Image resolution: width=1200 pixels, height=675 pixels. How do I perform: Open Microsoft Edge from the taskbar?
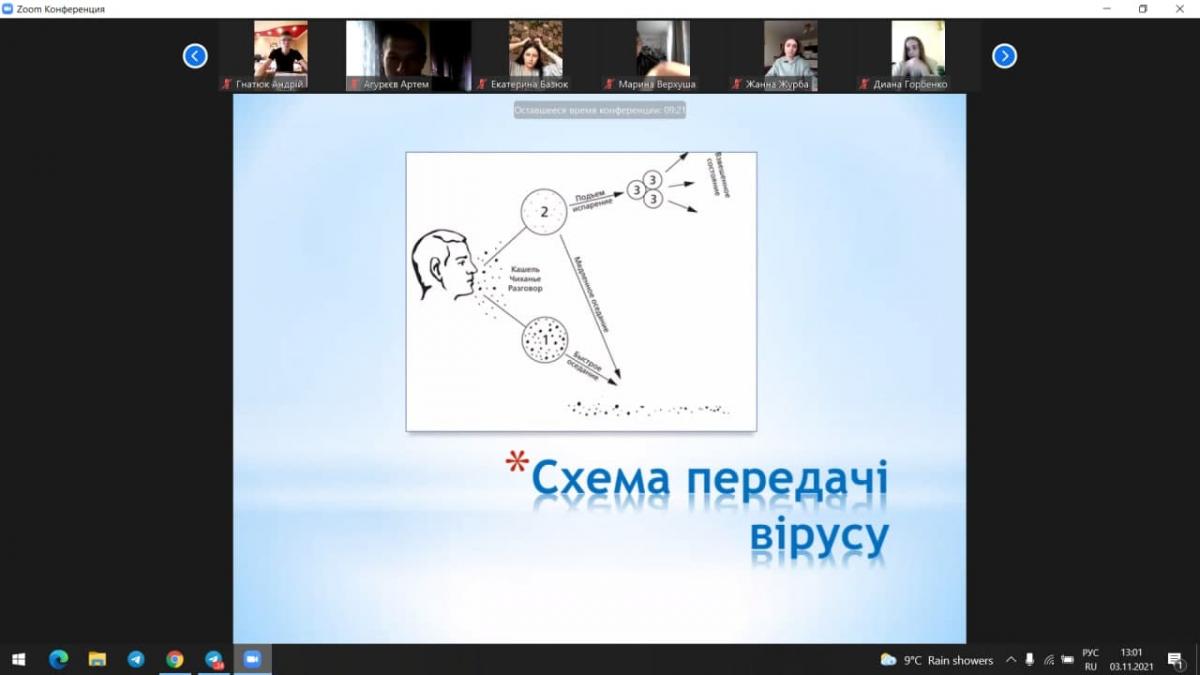(x=58, y=659)
